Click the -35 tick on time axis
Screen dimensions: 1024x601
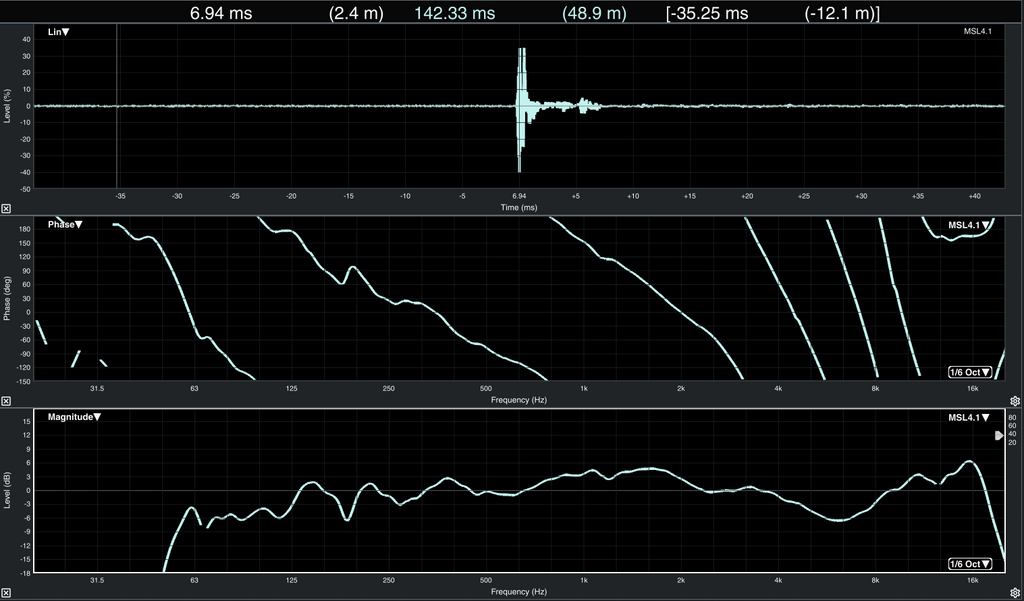(120, 196)
